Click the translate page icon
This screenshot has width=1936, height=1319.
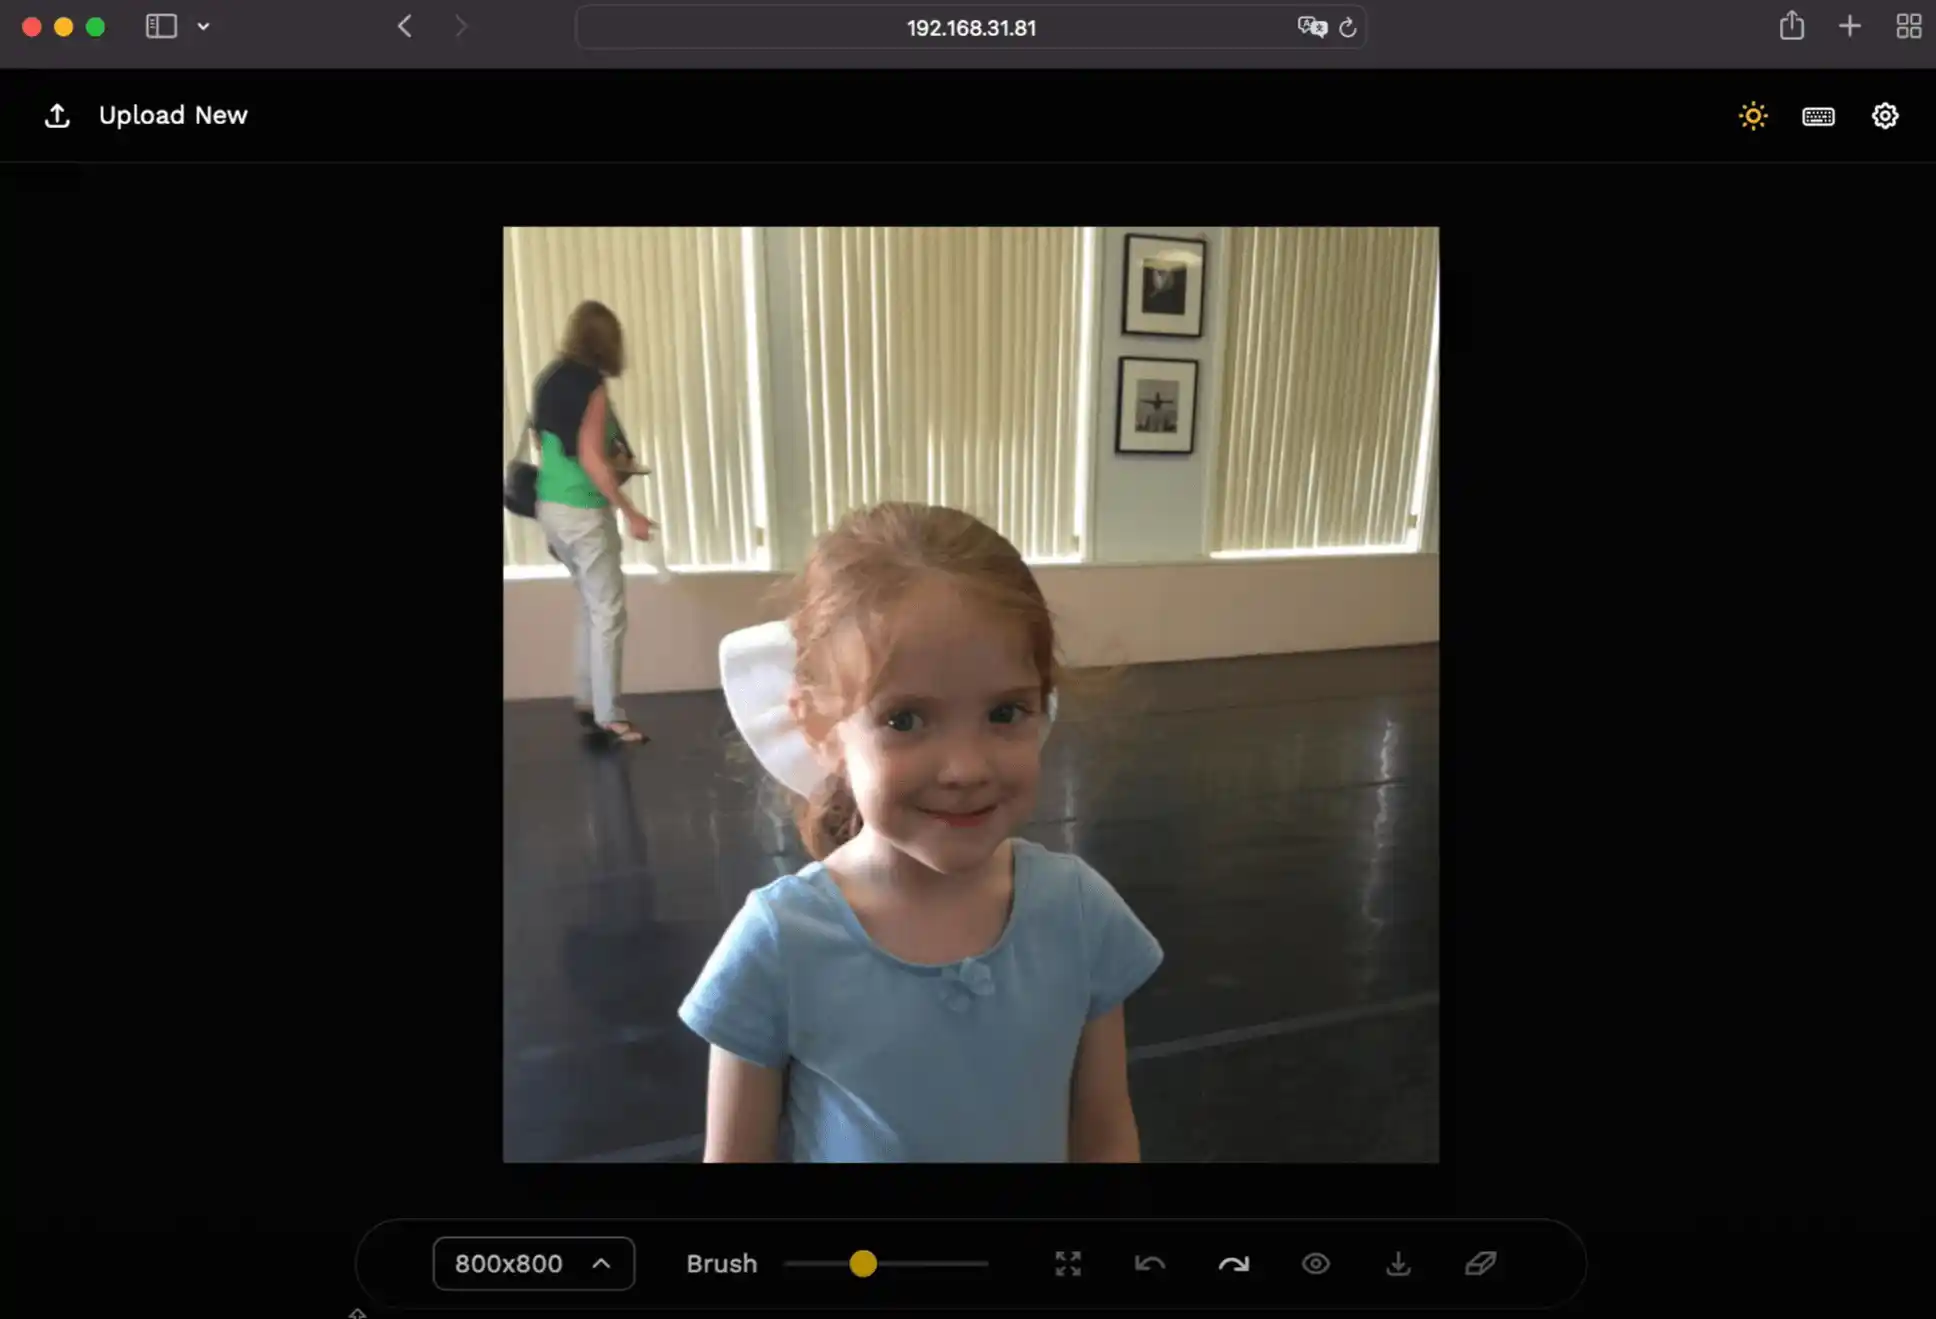(1311, 27)
